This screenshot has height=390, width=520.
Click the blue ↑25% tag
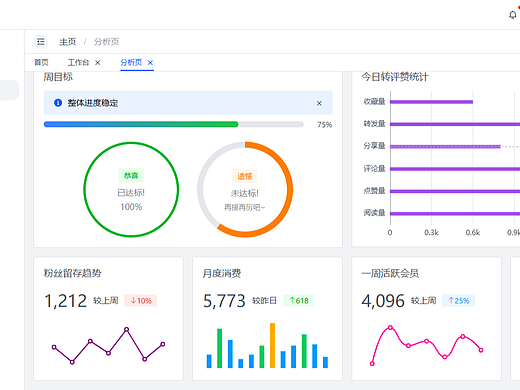click(459, 301)
